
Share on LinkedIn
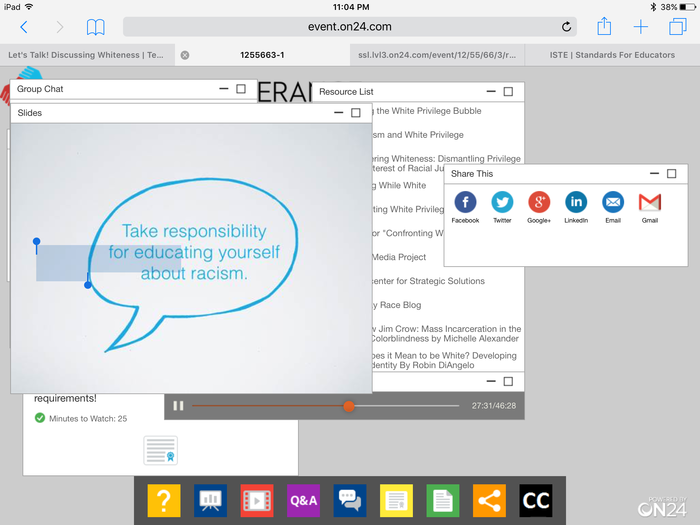tap(576, 203)
